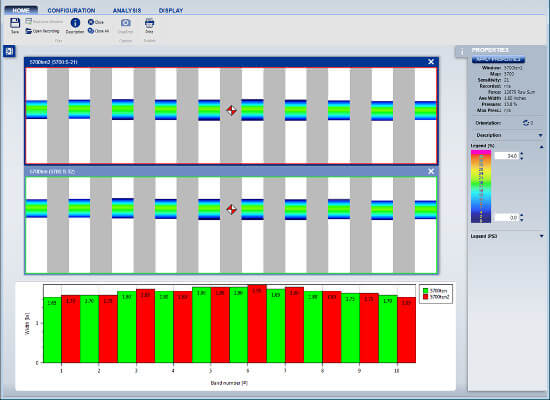The width and height of the screenshot is (550, 400).
Task: Click the Save icon in the ribbon
Action: click(15, 23)
